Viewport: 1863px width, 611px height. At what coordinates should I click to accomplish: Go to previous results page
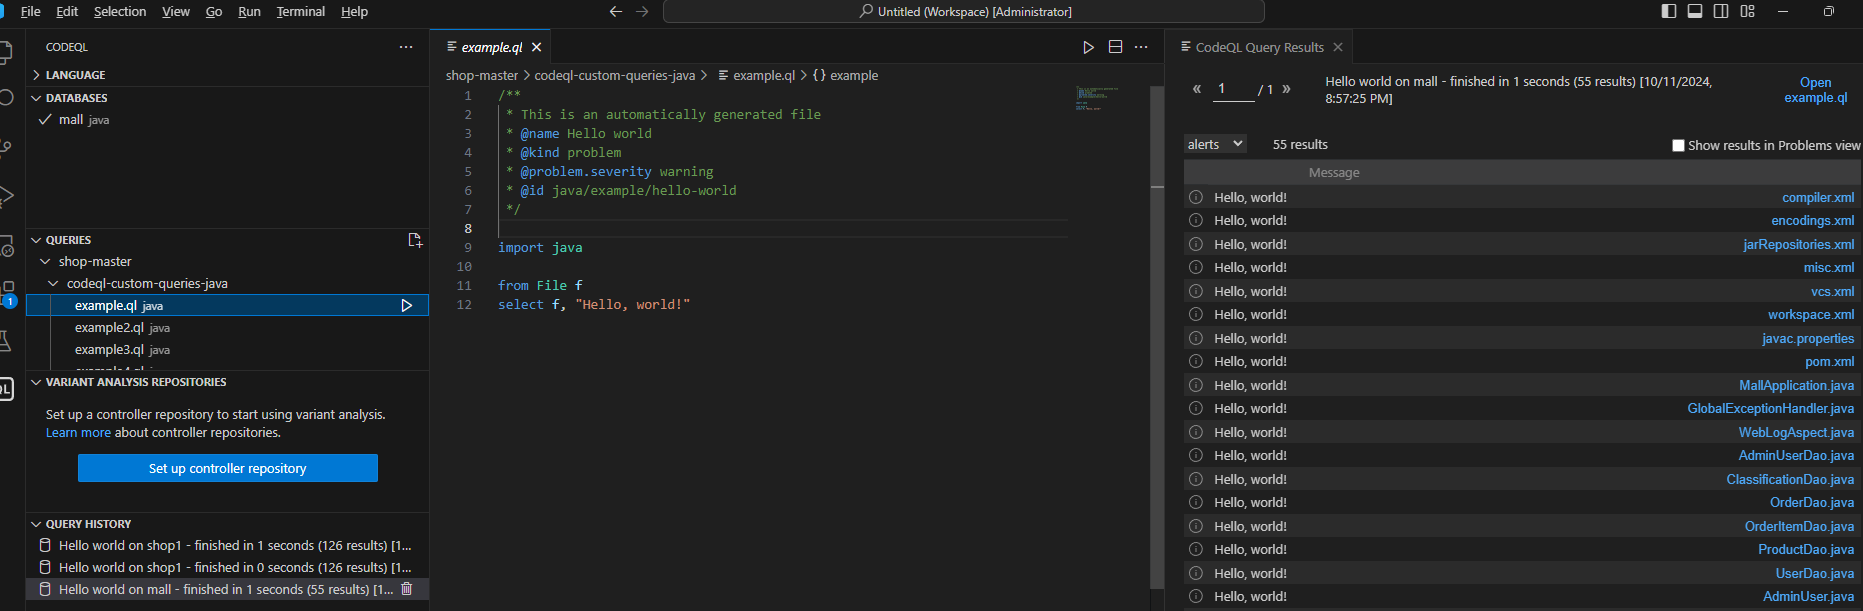pos(1197,89)
